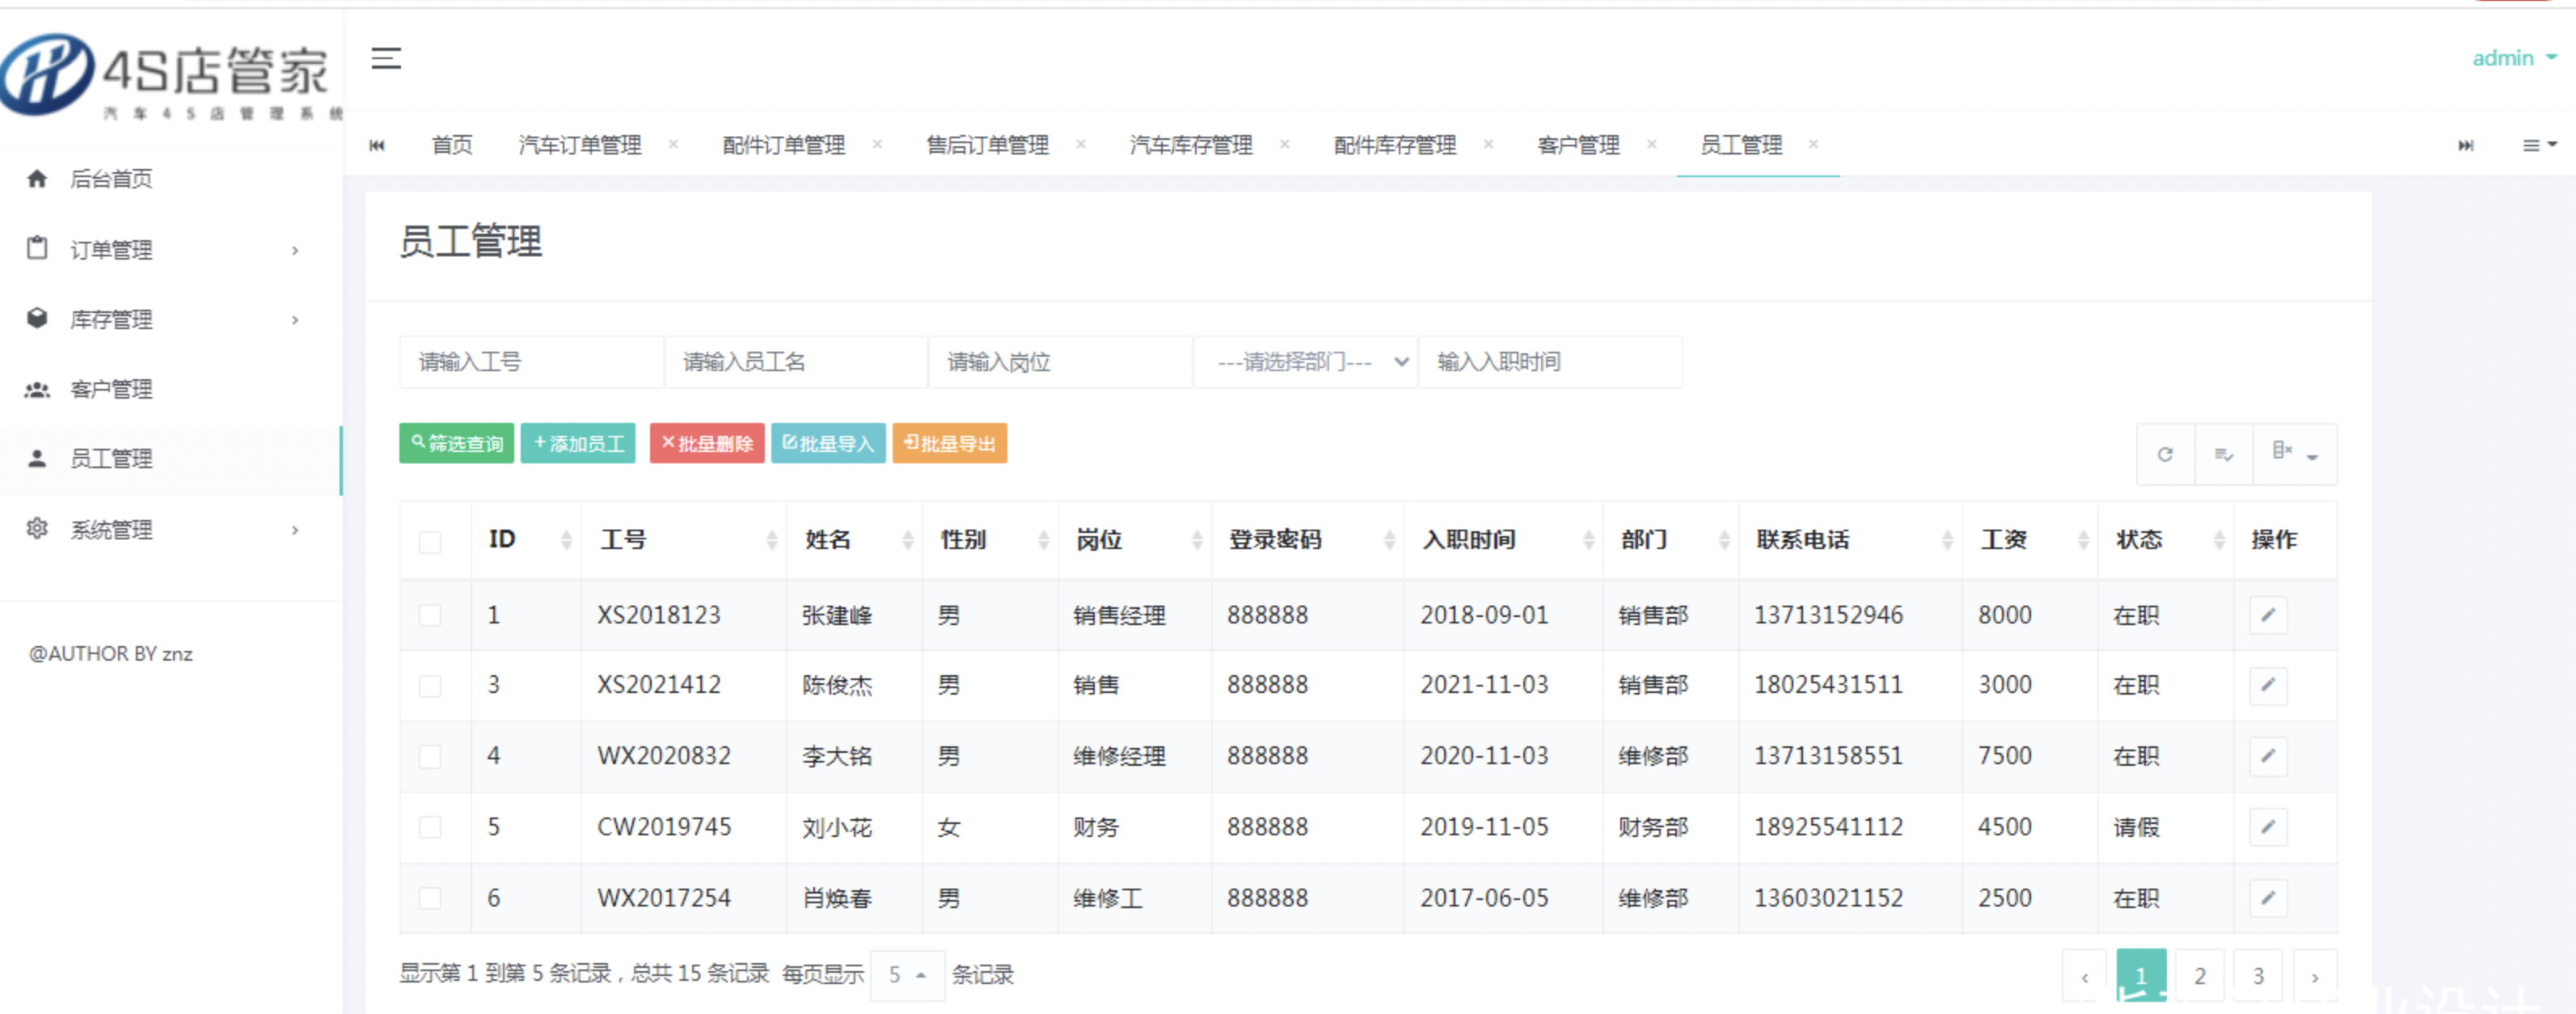The width and height of the screenshot is (2576, 1014).
Task: Click the 筛选查询 button
Action: [457, 443]
